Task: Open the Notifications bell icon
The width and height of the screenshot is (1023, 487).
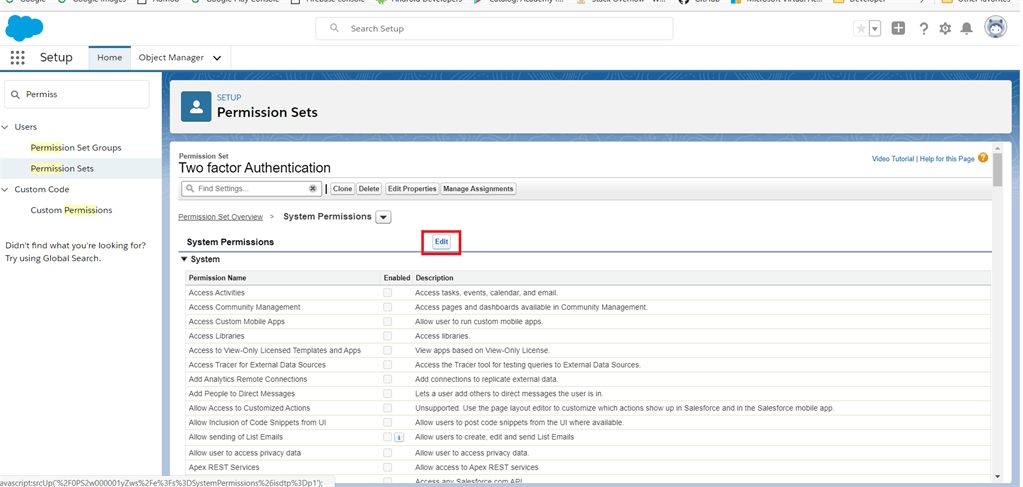Action: (967, 29)
